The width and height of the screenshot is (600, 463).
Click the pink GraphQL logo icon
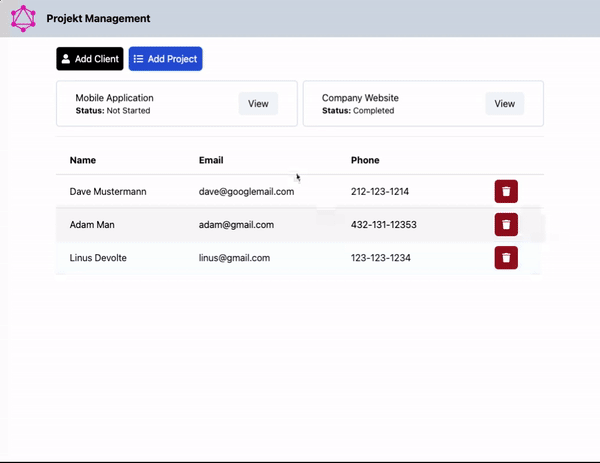(23, 18)
